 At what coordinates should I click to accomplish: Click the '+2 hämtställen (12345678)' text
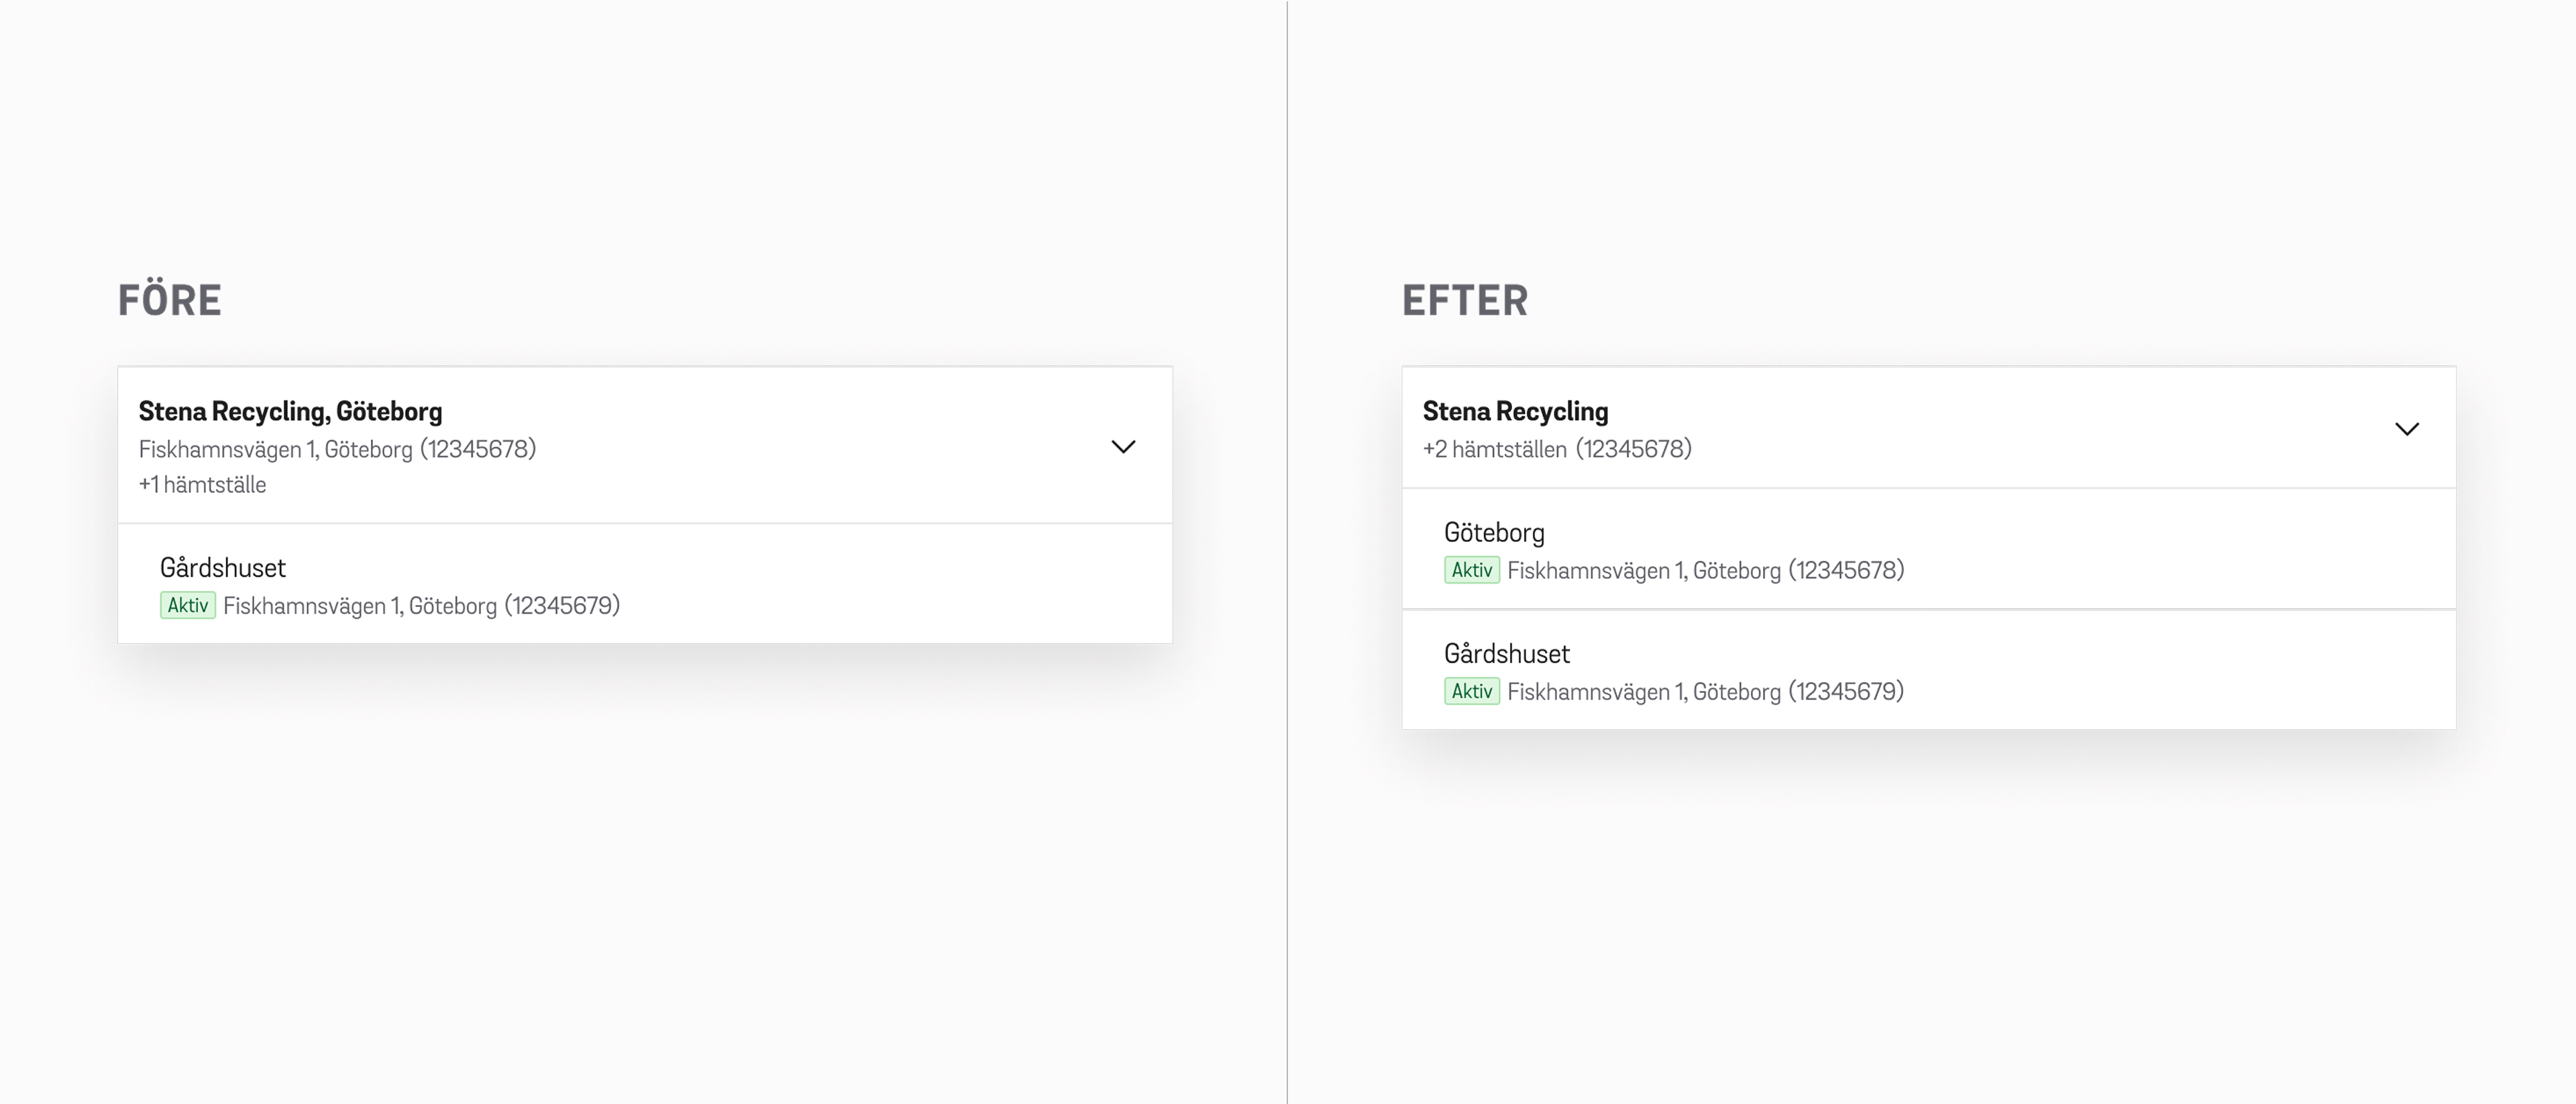pos(1557,449)
